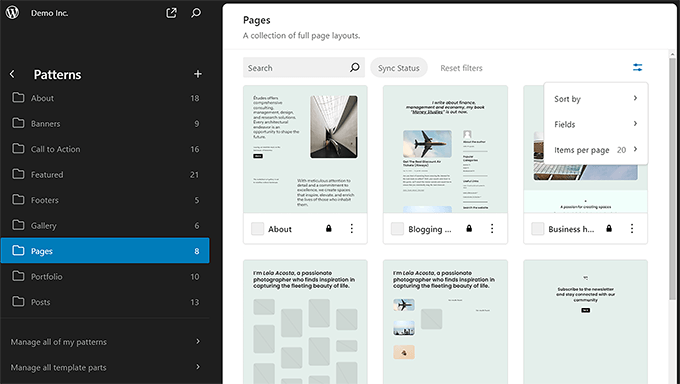Select the Featured category label
This screenshot has width=680, height=384.
tap(47, 174)
